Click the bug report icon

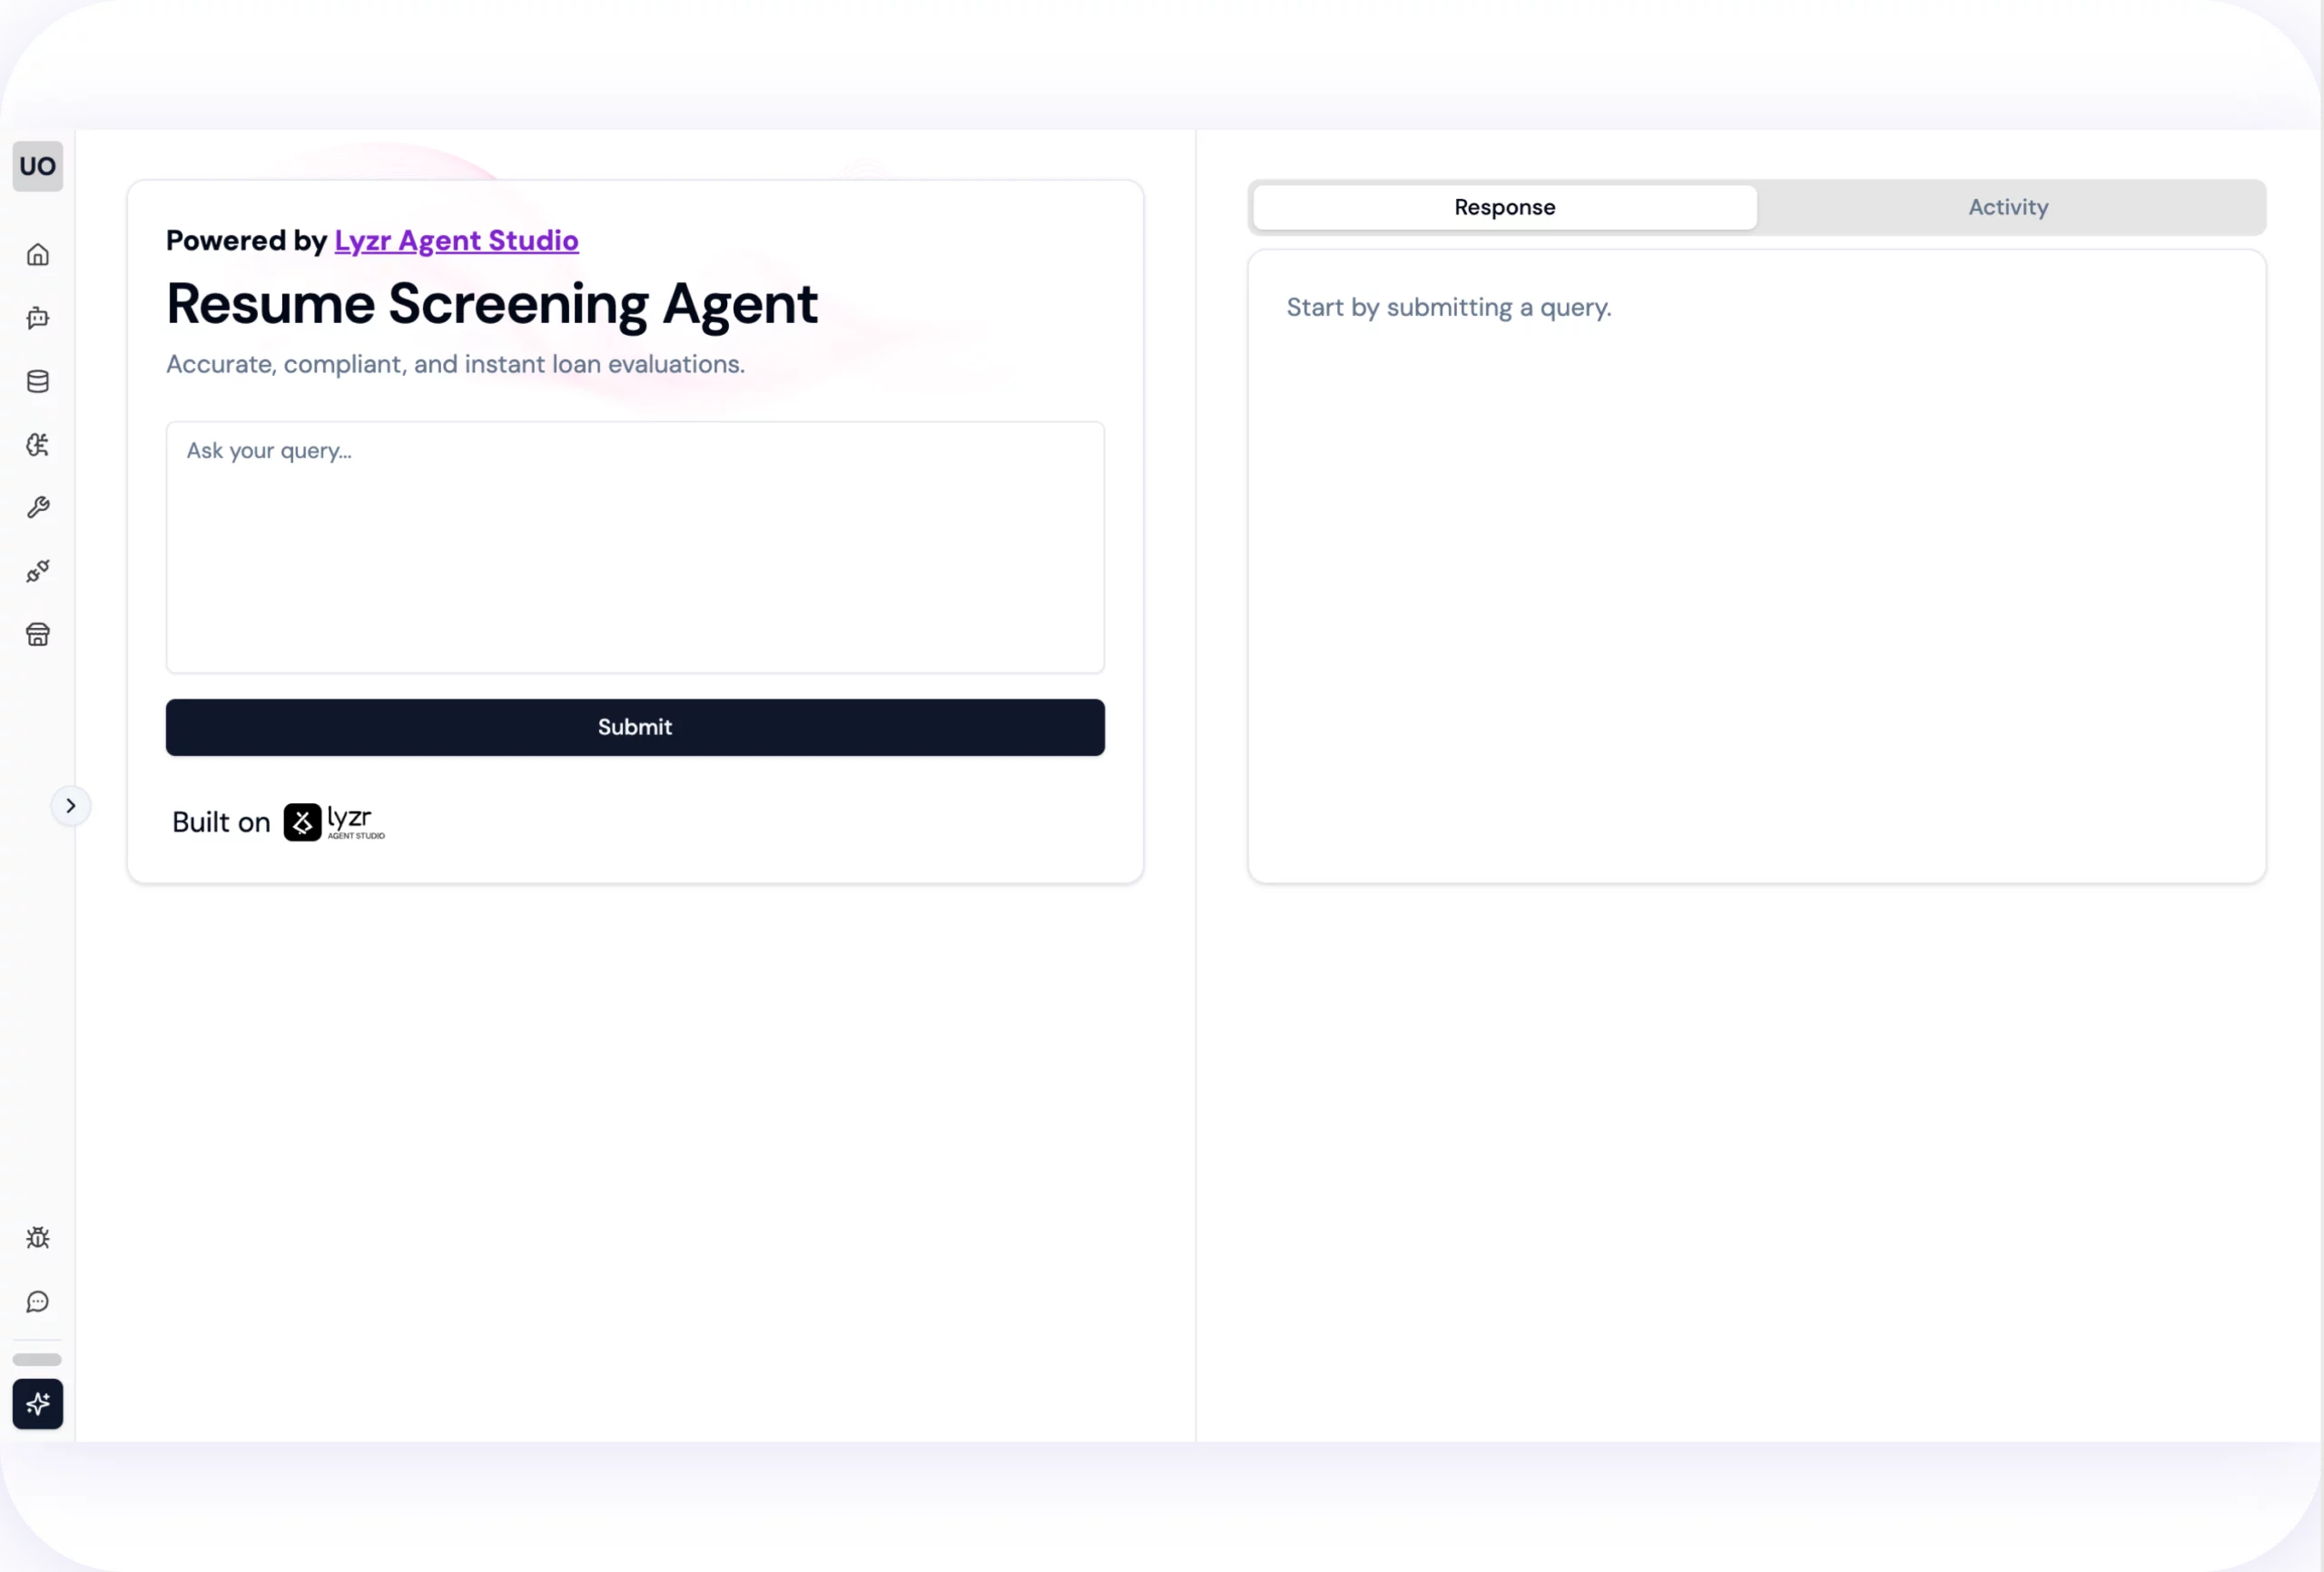click(x=38, y=1238)
